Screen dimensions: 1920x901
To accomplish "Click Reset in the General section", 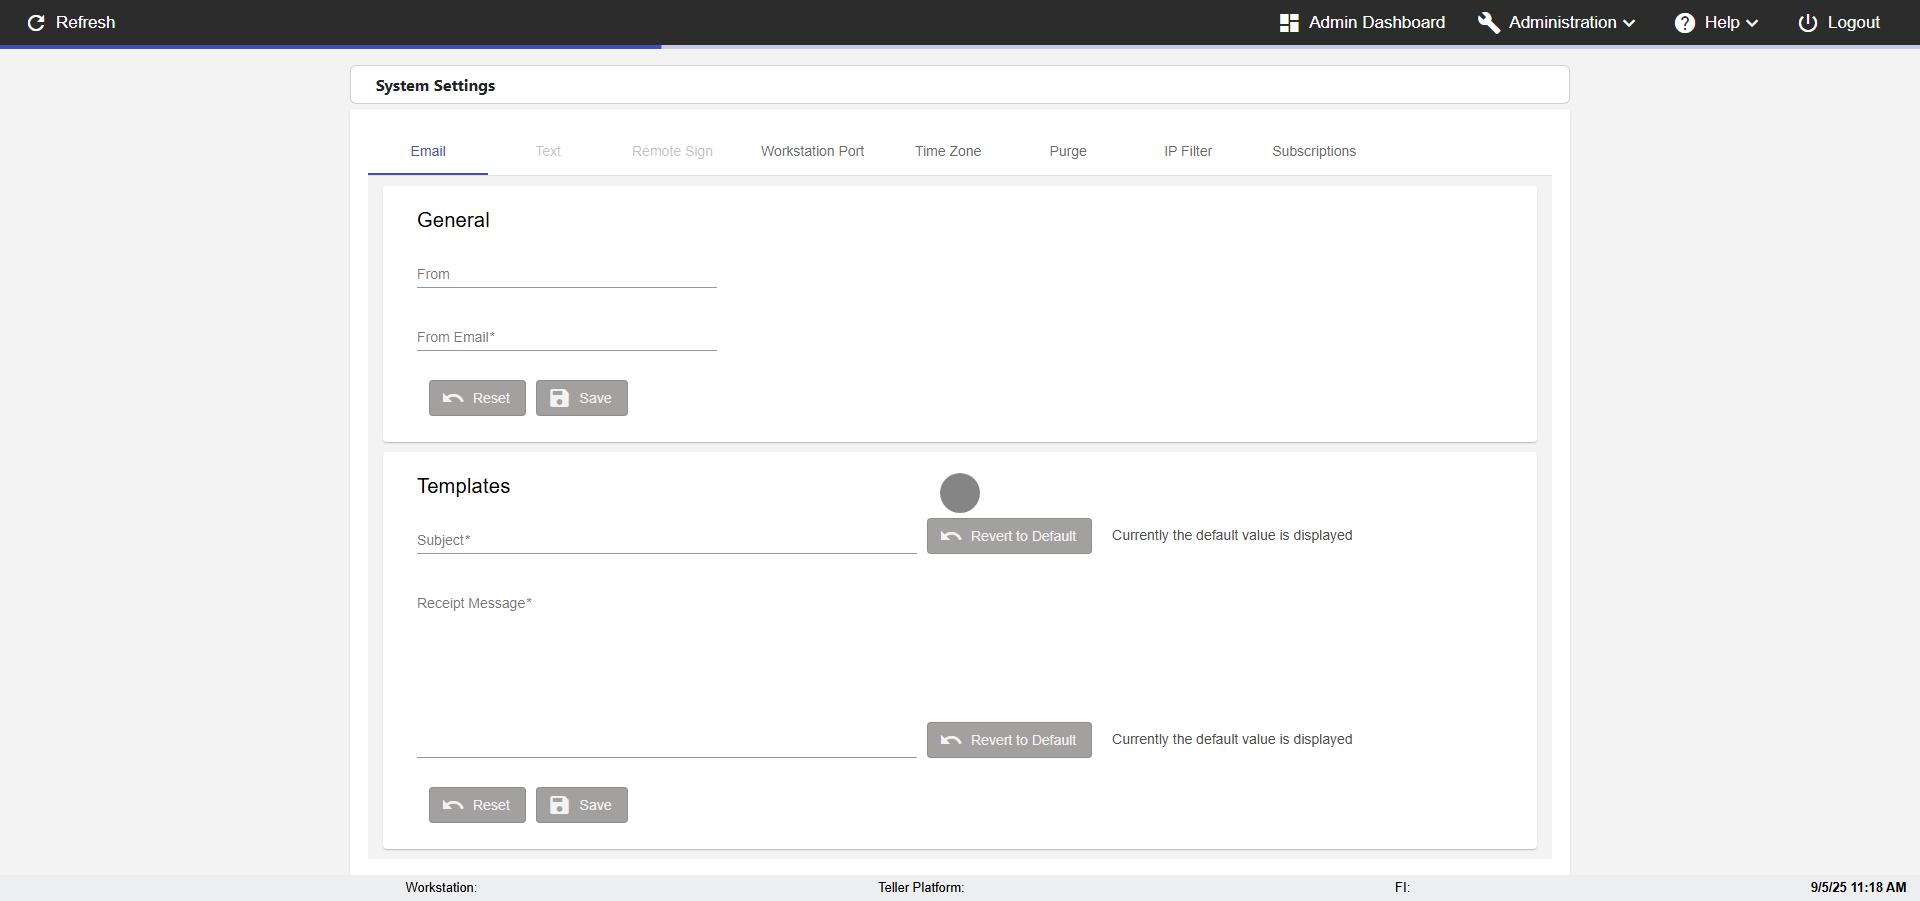I will click(x=477, y=398).
